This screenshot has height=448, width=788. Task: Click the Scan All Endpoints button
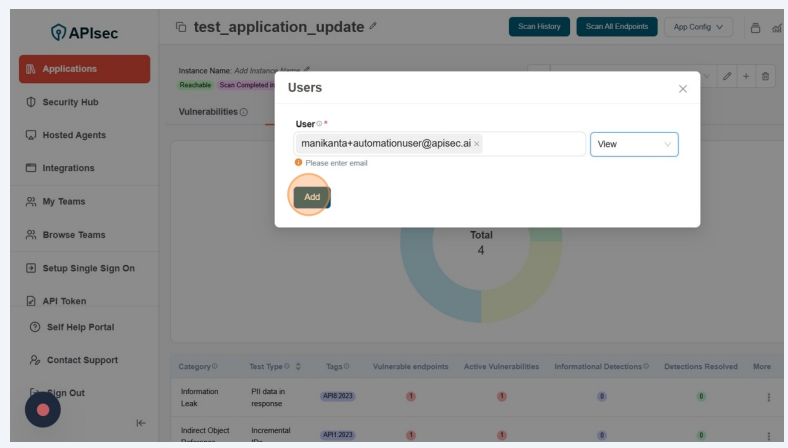click(616, 27)
